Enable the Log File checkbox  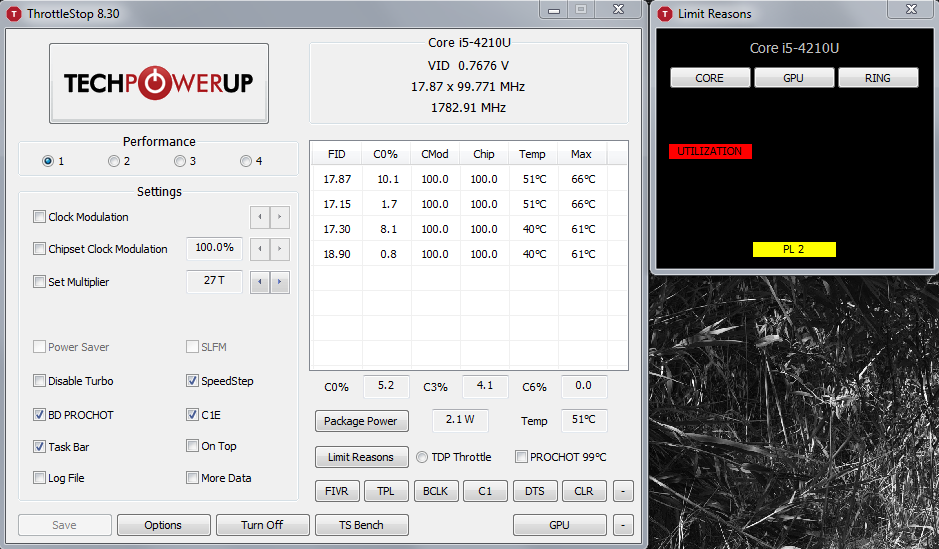[x=40, y=478]
